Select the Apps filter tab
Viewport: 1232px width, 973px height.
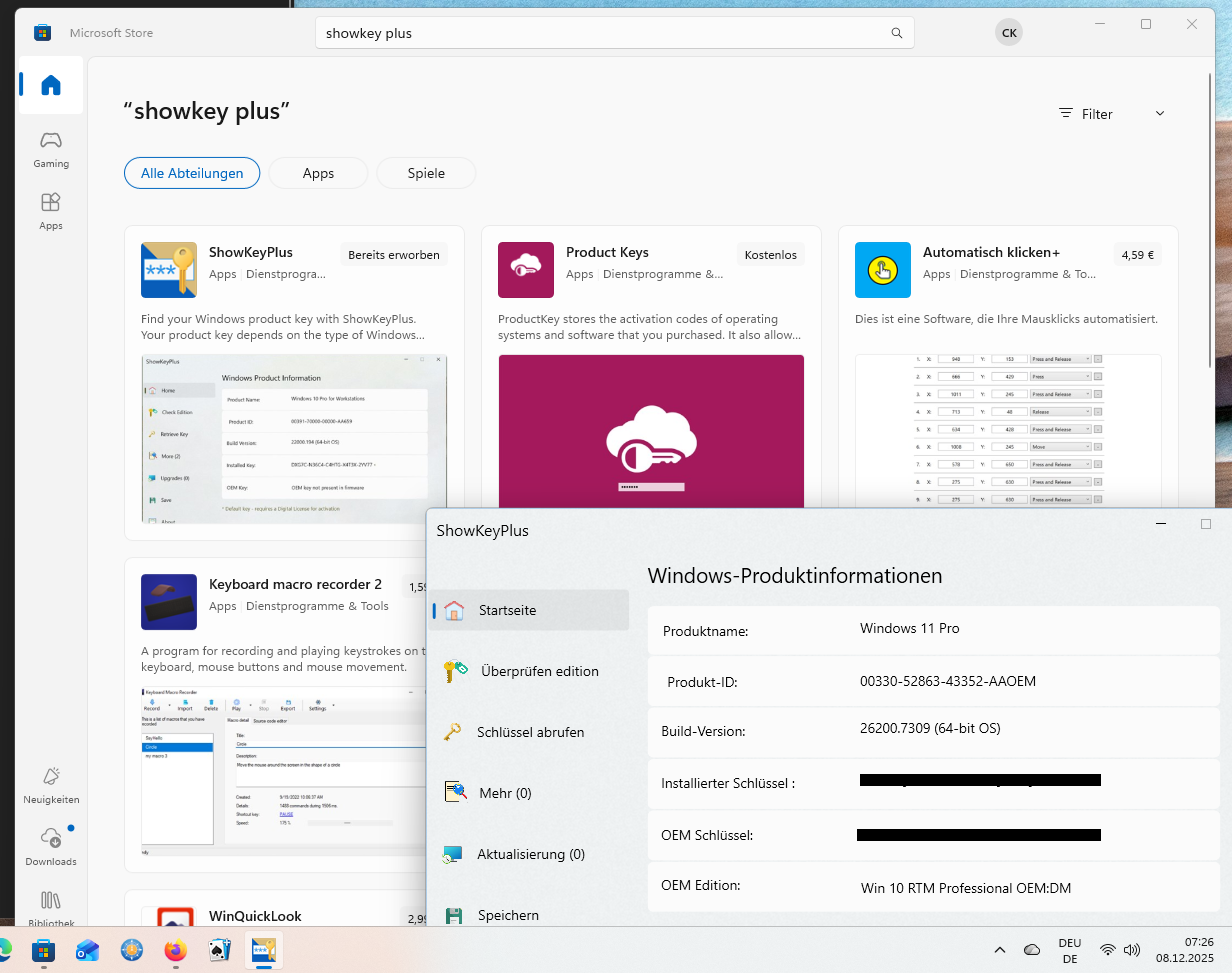(x=318, y=173)
